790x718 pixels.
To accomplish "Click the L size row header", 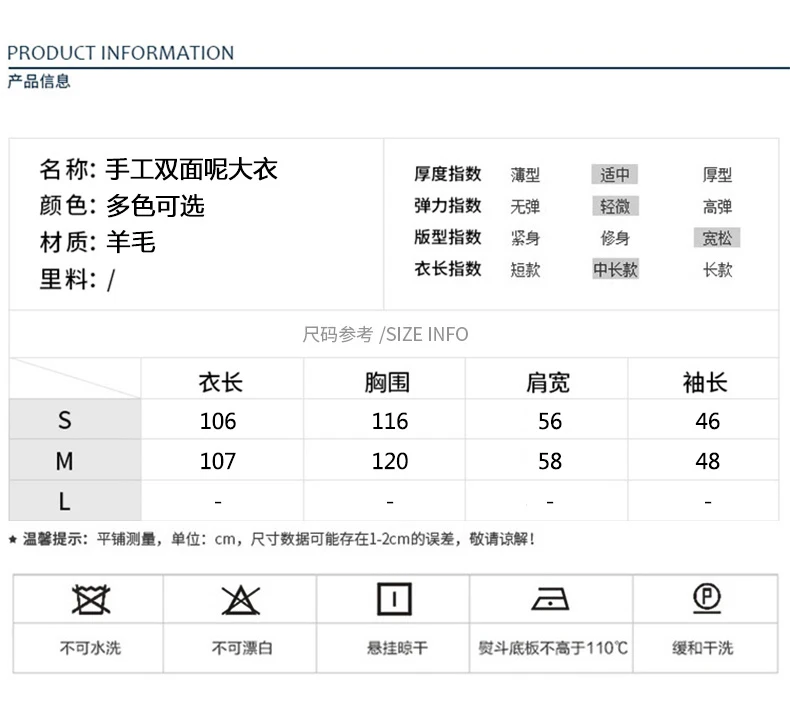I will coord(75,501).
